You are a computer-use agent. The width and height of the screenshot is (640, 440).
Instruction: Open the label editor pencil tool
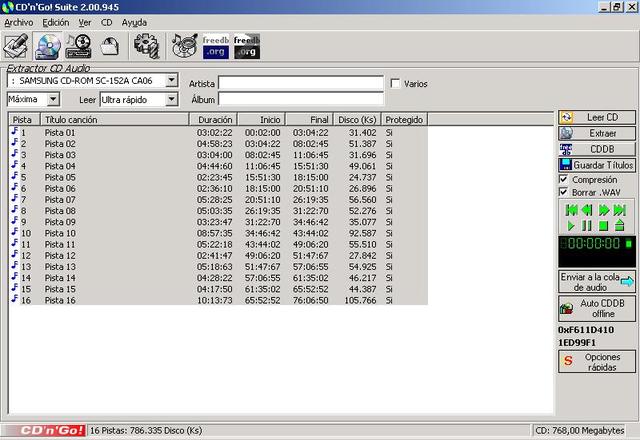pos(16,46)
